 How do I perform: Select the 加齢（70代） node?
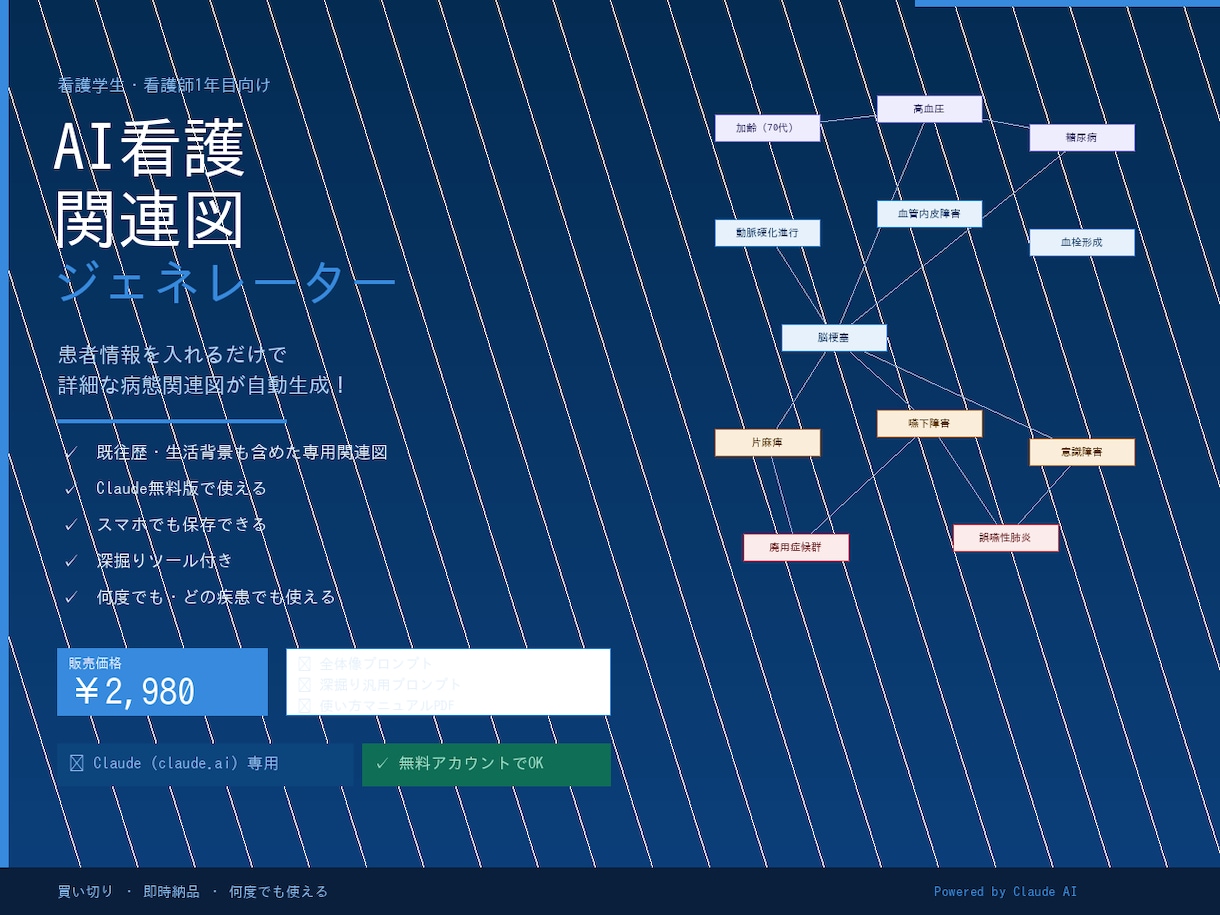[767, 128]
